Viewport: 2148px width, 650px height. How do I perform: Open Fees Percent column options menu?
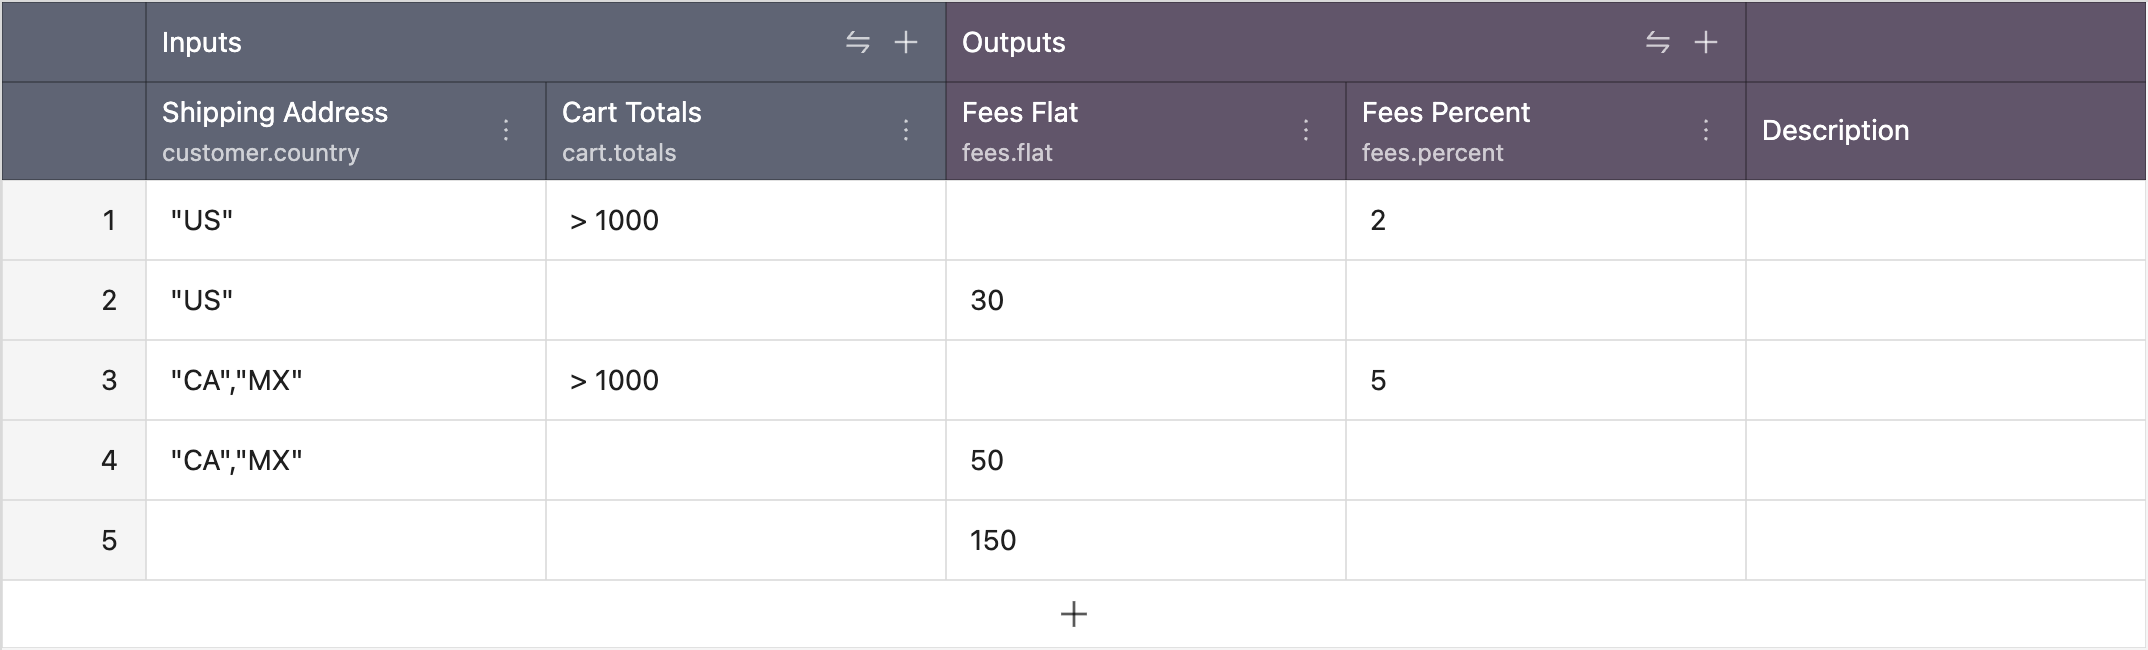click(x=1706, y=130)
